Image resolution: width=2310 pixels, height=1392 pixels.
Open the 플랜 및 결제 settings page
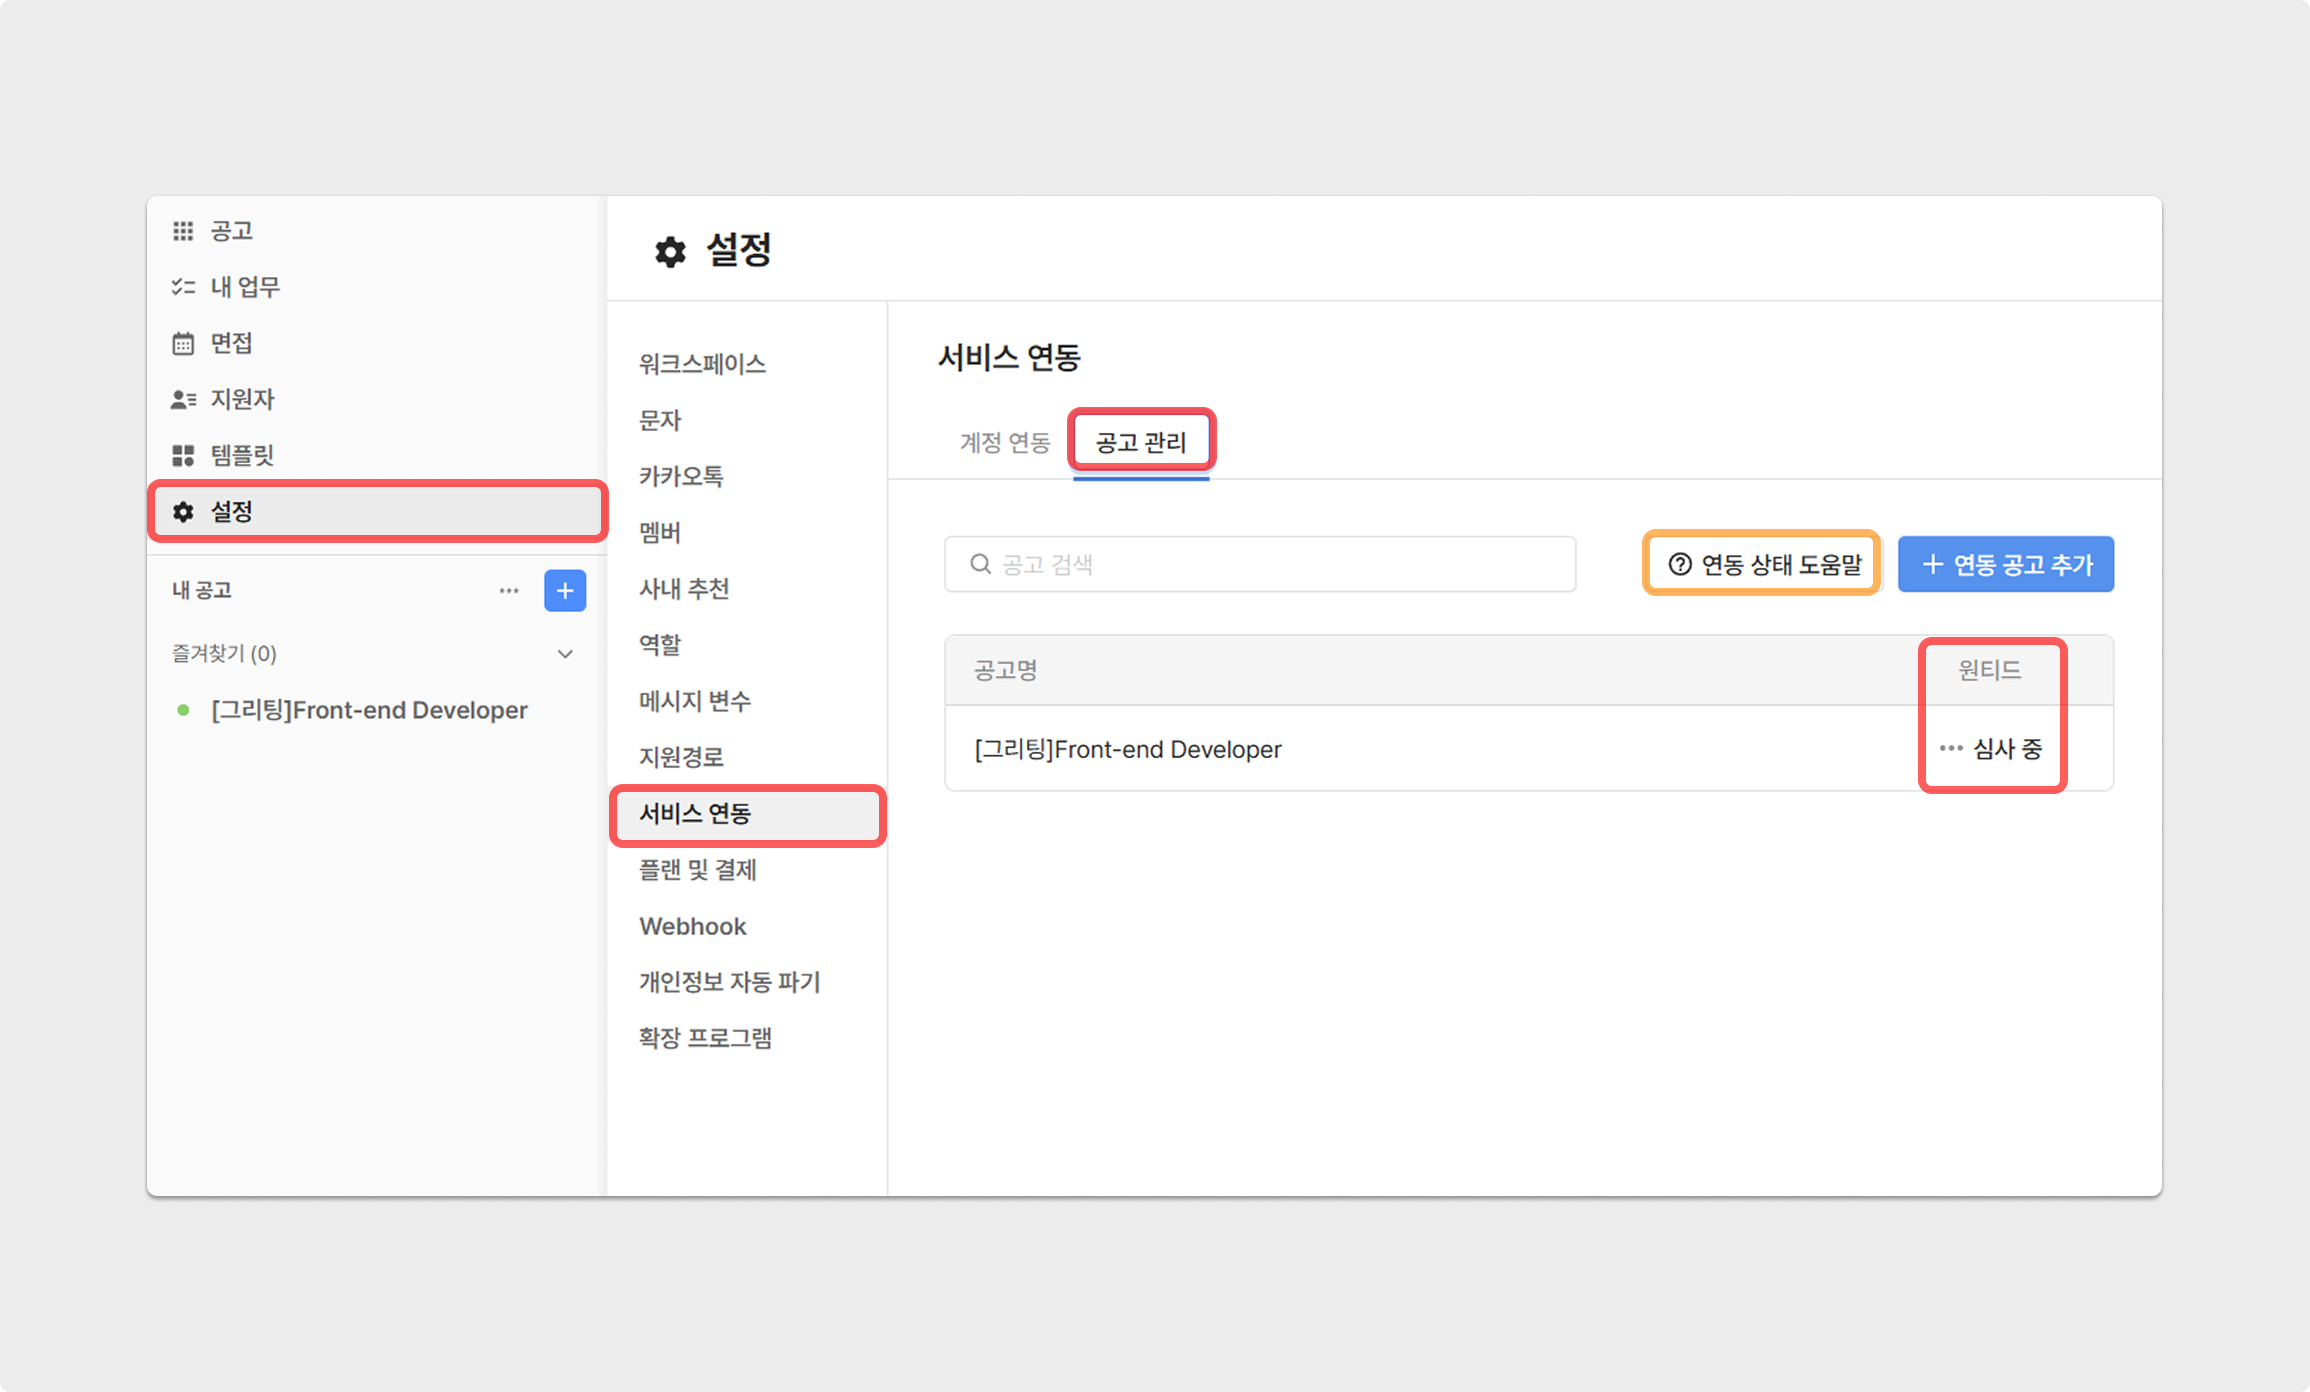698,870
